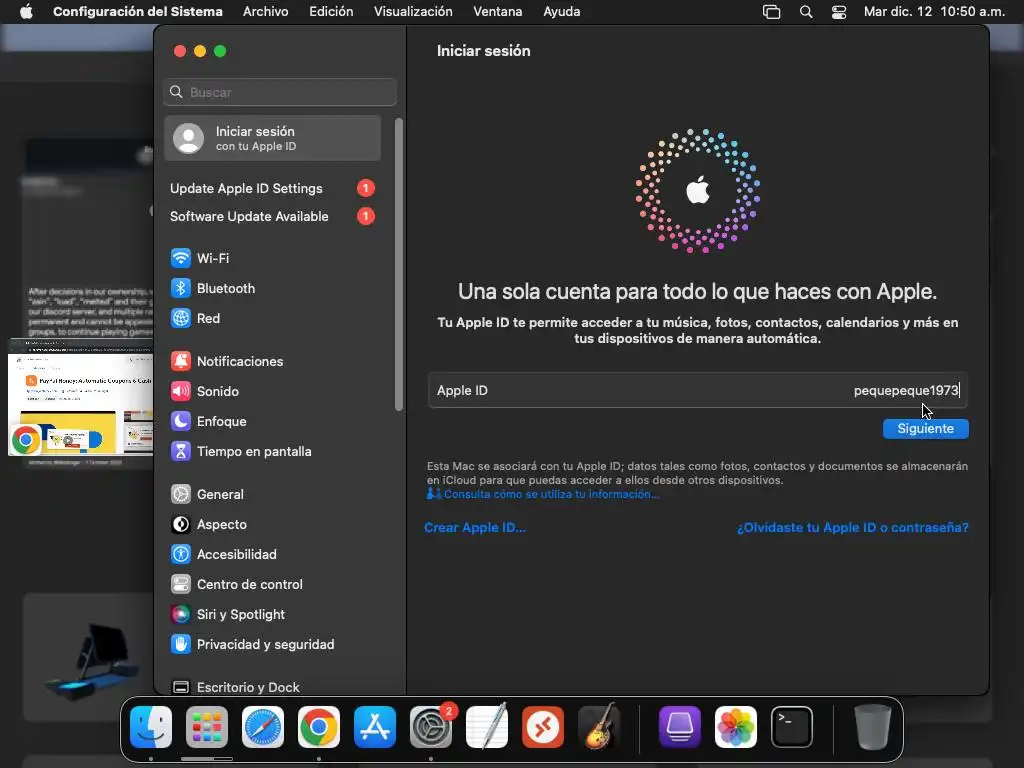1024x768 pixels.
Task: Open Ventana menu
Action: pyautogui.click(x=498, y=11)
